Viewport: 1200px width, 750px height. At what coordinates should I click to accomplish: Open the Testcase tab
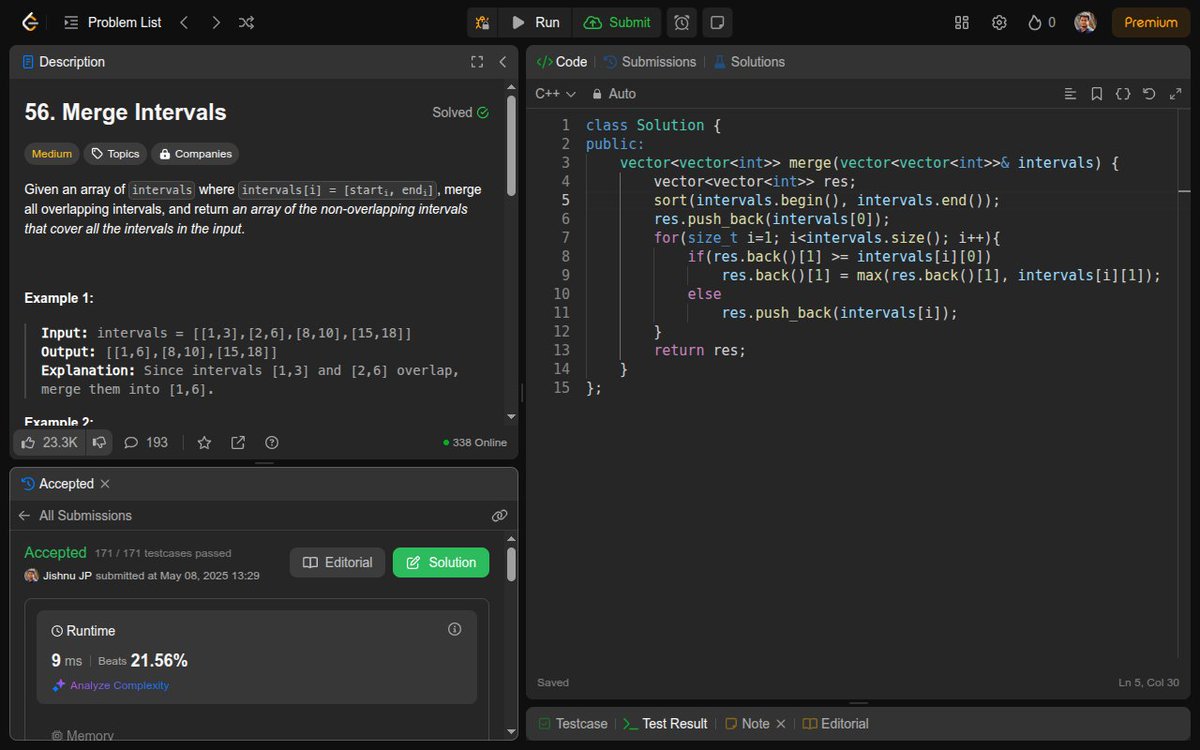573,724
